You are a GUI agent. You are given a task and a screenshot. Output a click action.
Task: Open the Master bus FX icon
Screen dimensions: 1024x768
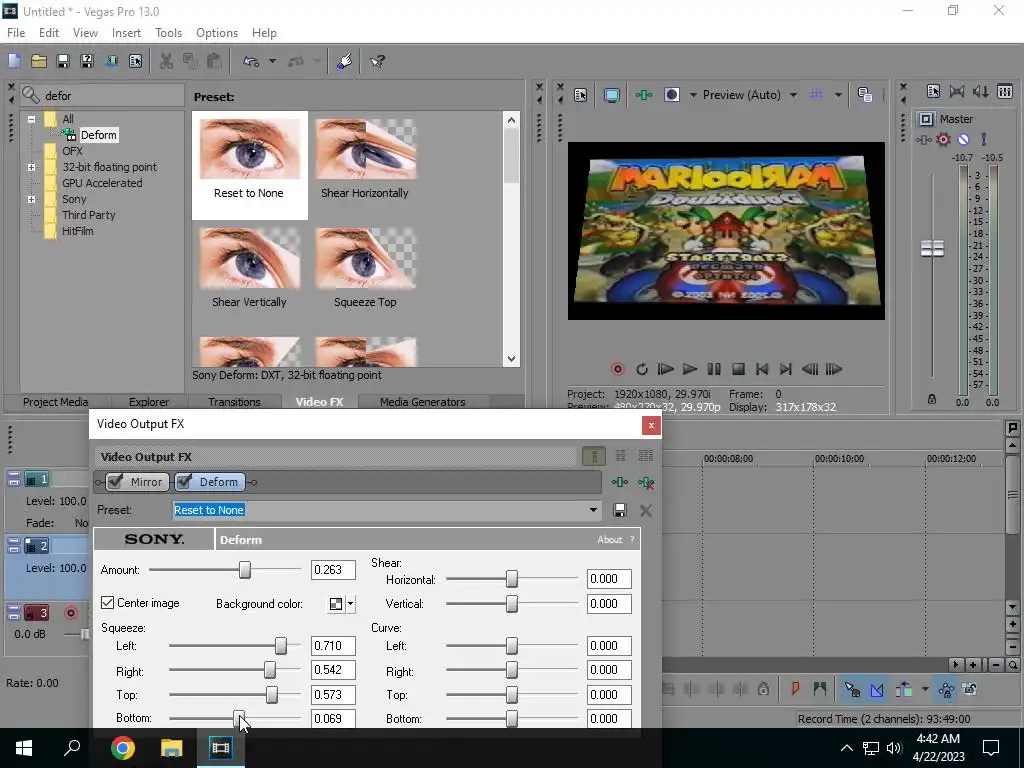(x=923, y=139)
